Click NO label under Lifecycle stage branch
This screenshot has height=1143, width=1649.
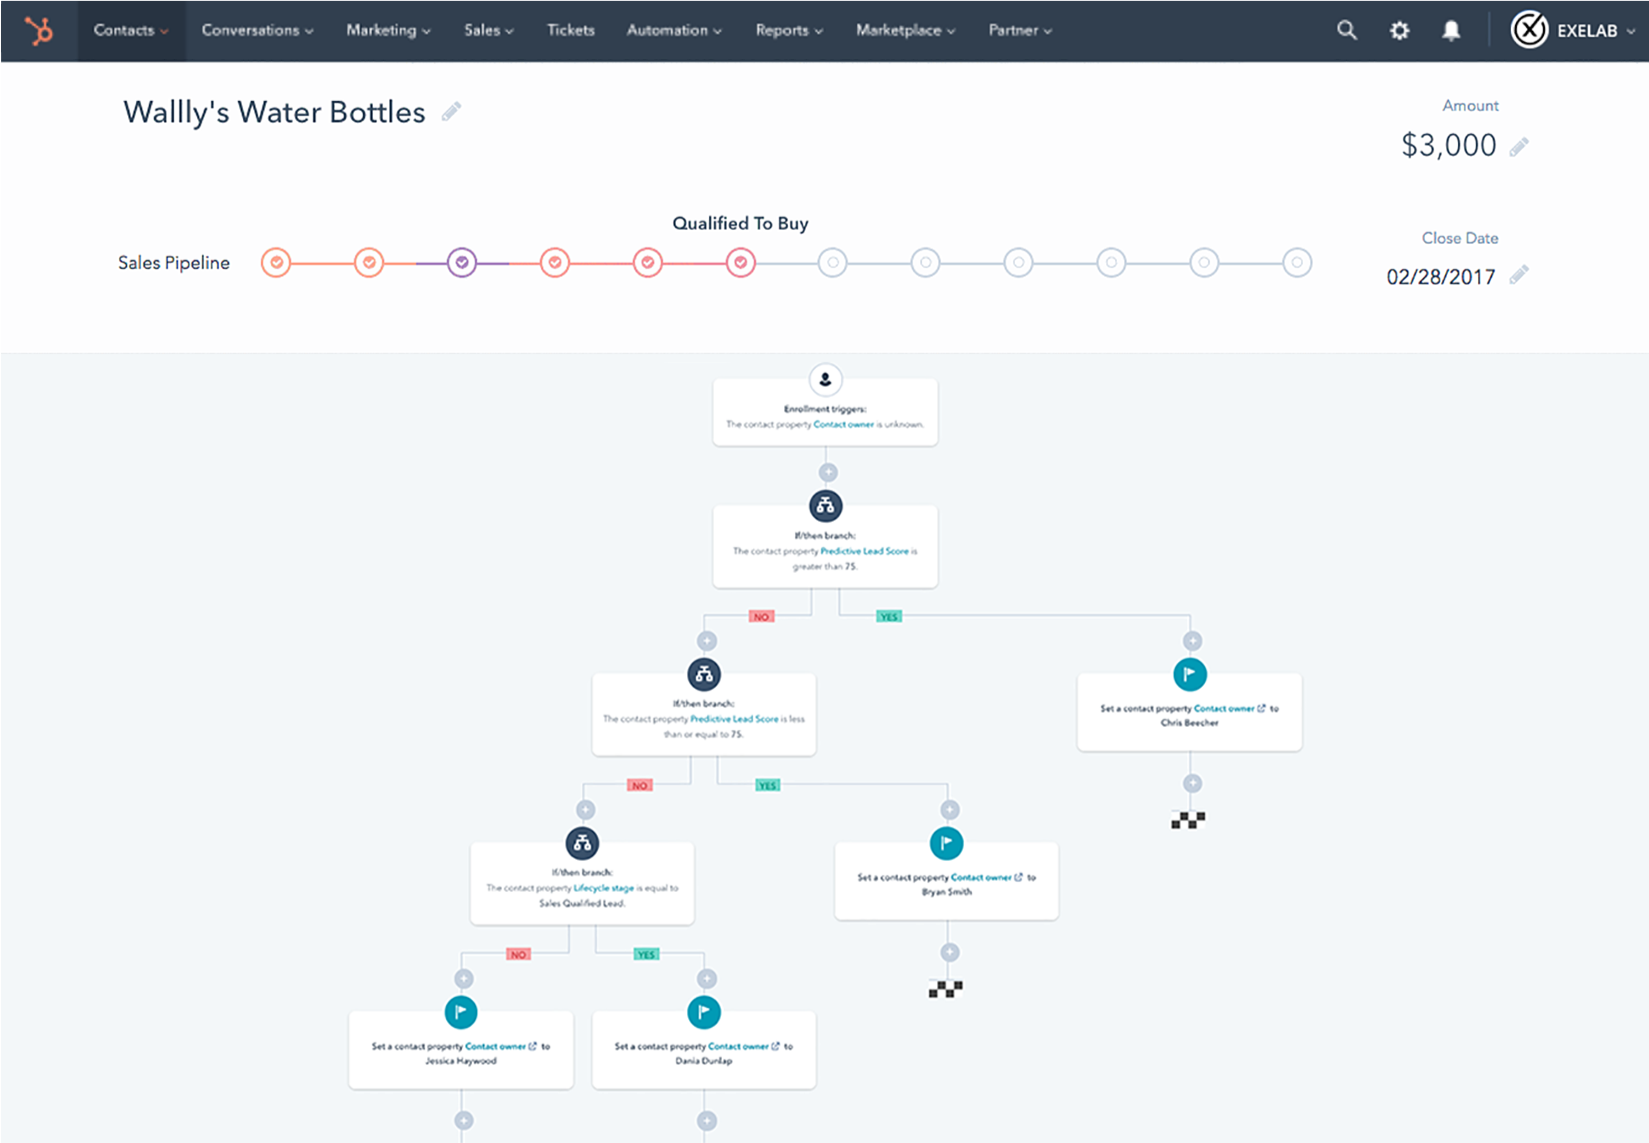click(x=518, y=955)
